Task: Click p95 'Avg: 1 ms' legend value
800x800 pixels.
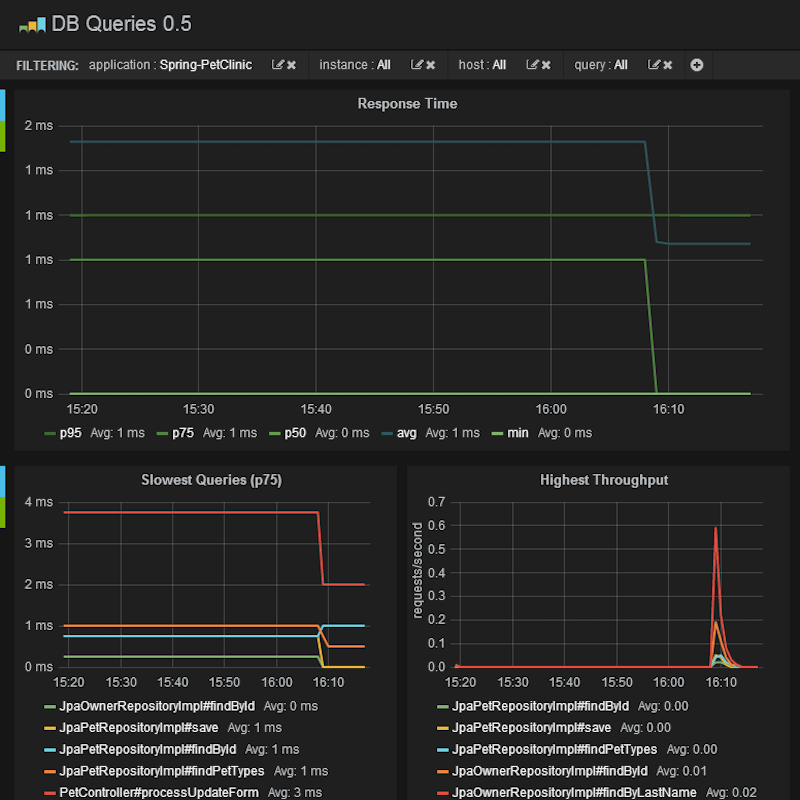Action: point(117,433)
